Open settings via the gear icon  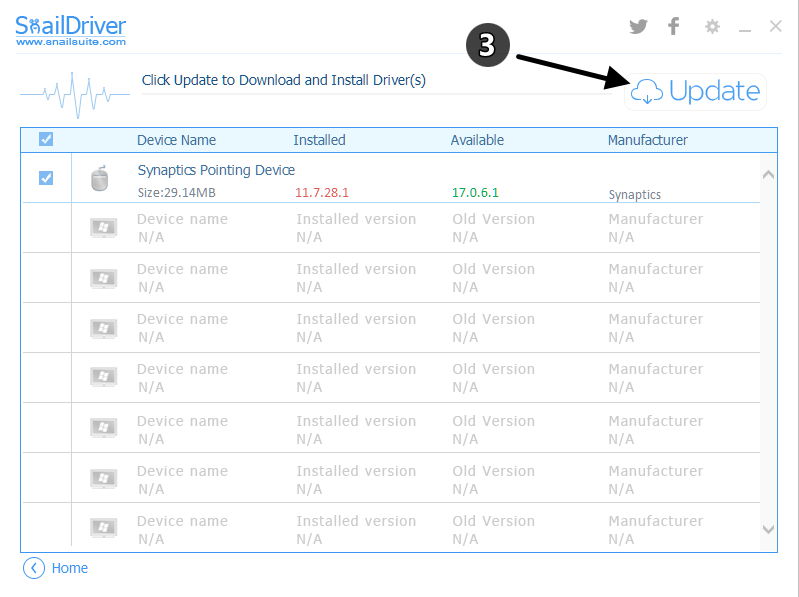pyautogui.click(x=712, y=27)
